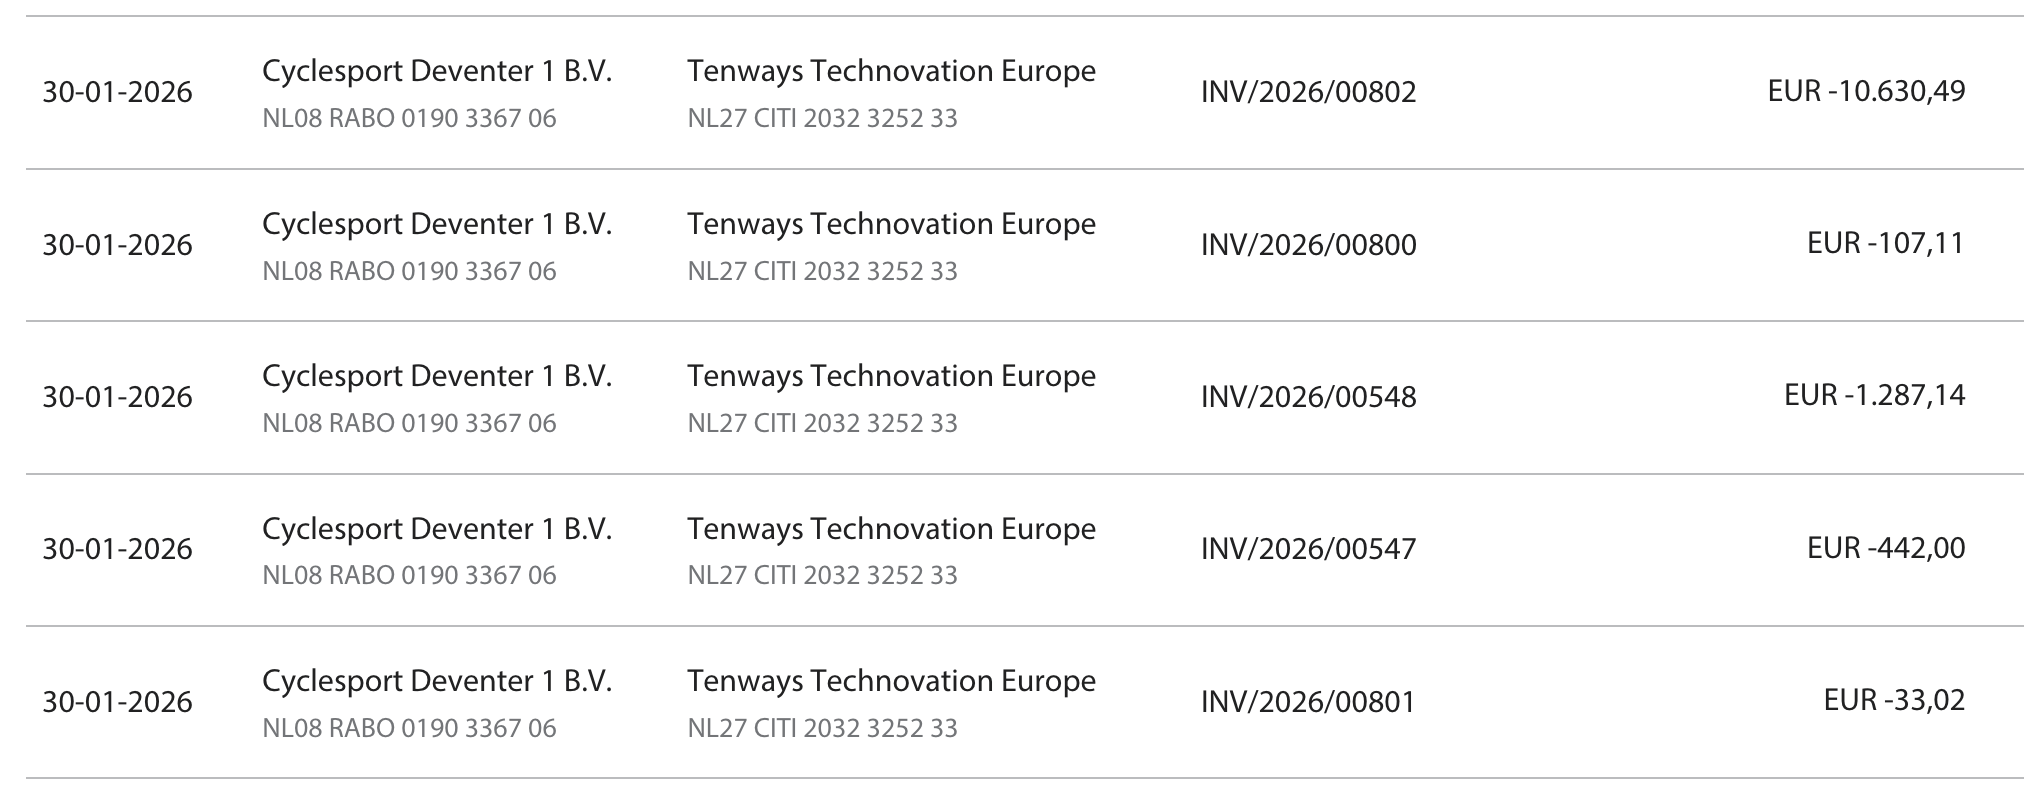The height and width of the screenshot is (804, 2024).
Task: Select the date of the EUR -107,11 payment
Action: click(x=117, y=245)
